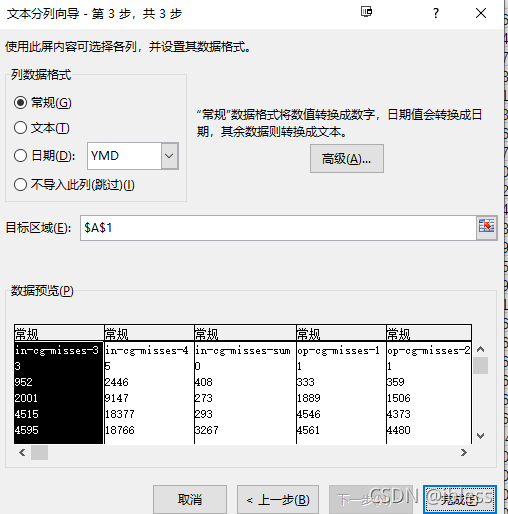The width and height of the screenshot is (508, 514).
Task: Click the dialog display options icon in title bar
Action: pyautogui.click(x=366, y=12)
